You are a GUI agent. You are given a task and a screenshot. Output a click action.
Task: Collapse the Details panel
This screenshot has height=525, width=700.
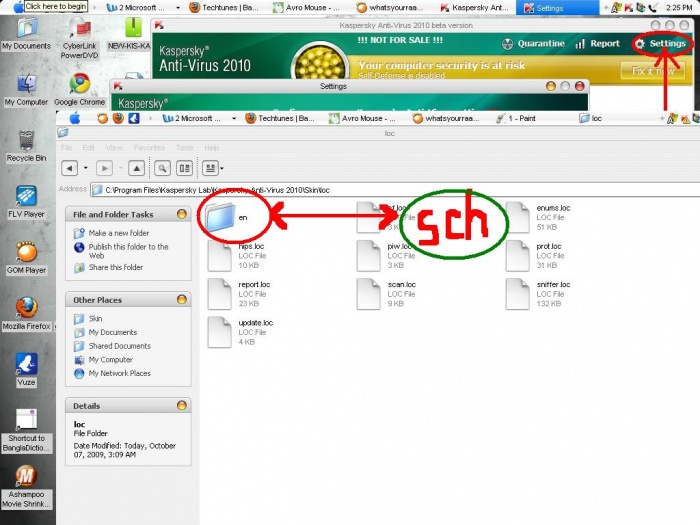point(182,405)
